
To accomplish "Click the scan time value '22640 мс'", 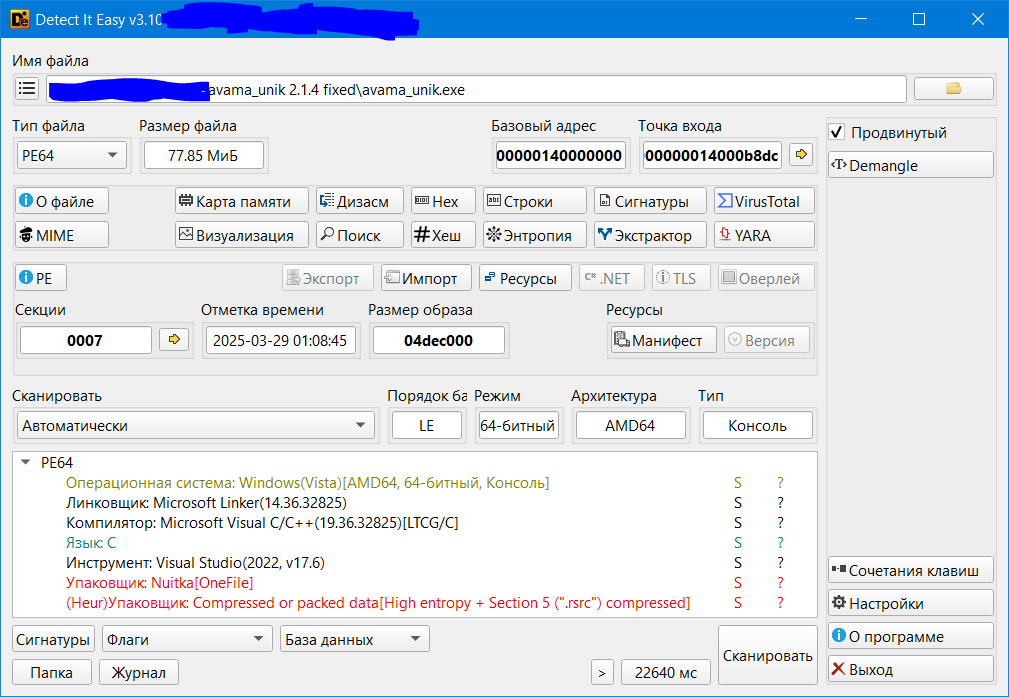I will (666, 673).
